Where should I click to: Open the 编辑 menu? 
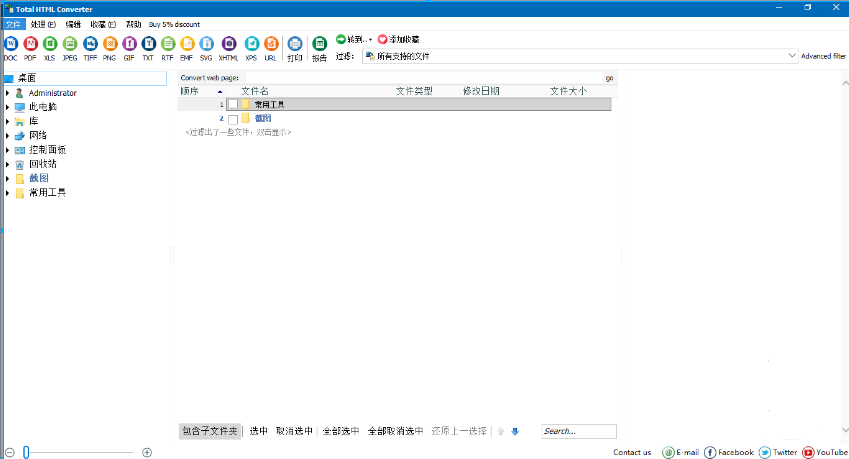pos(73,24)
